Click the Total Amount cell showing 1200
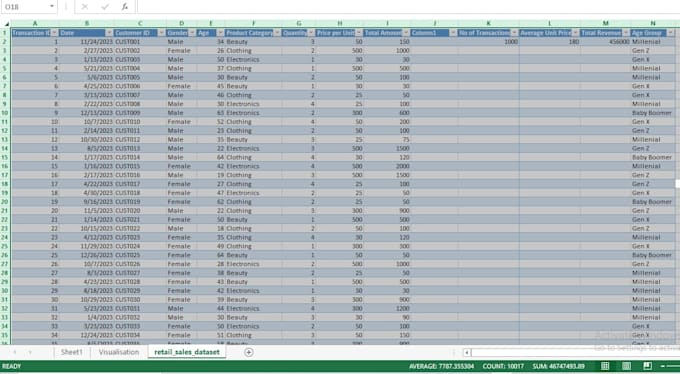This screenshot has width=680, height=374. tap(387, 309)
